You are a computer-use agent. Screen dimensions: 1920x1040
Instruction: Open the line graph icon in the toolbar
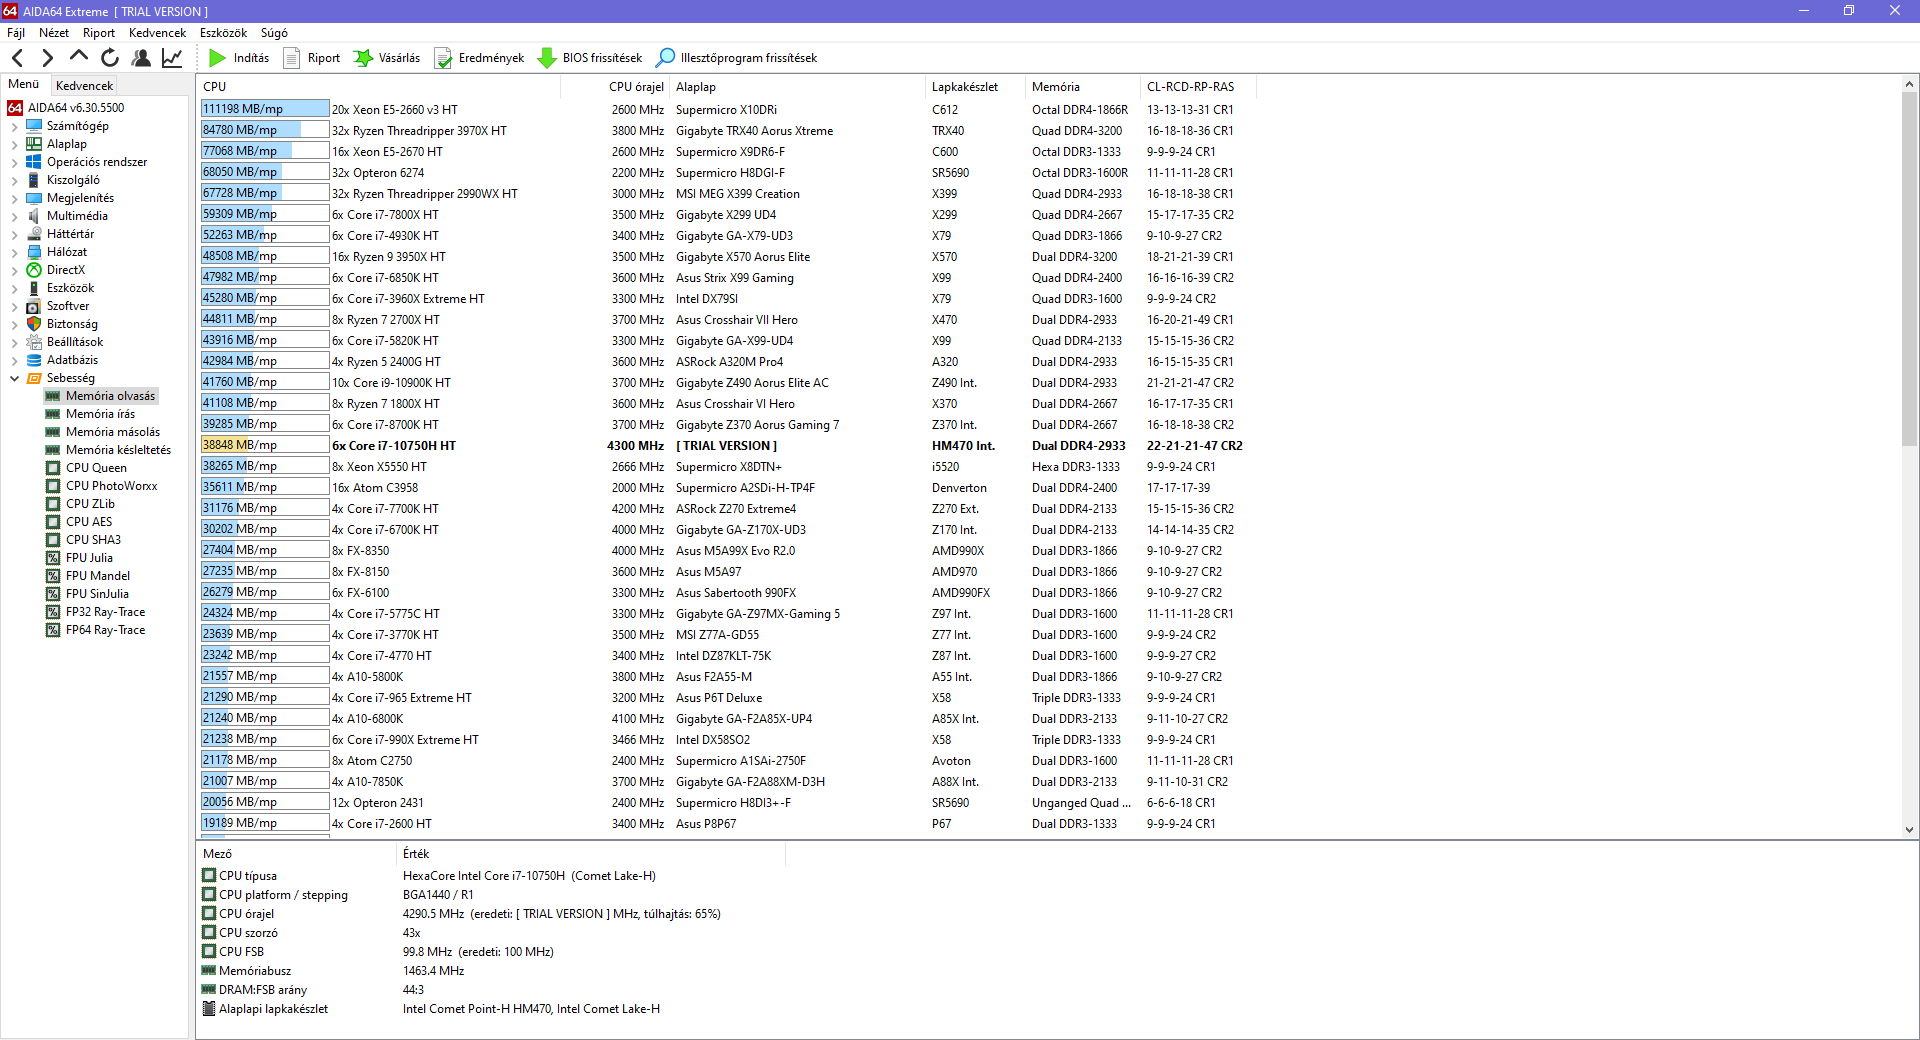172,58
